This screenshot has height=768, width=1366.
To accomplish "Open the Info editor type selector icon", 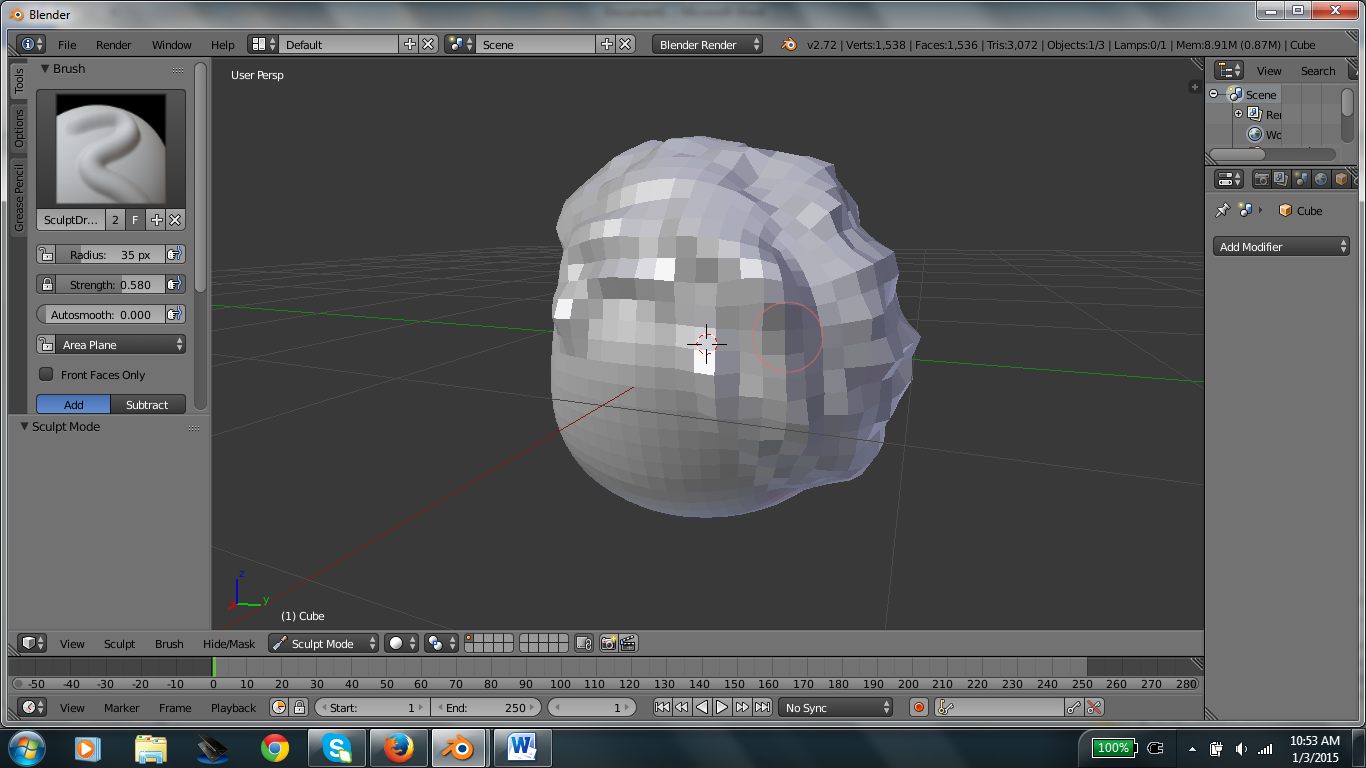I will (x=31, y=44).
